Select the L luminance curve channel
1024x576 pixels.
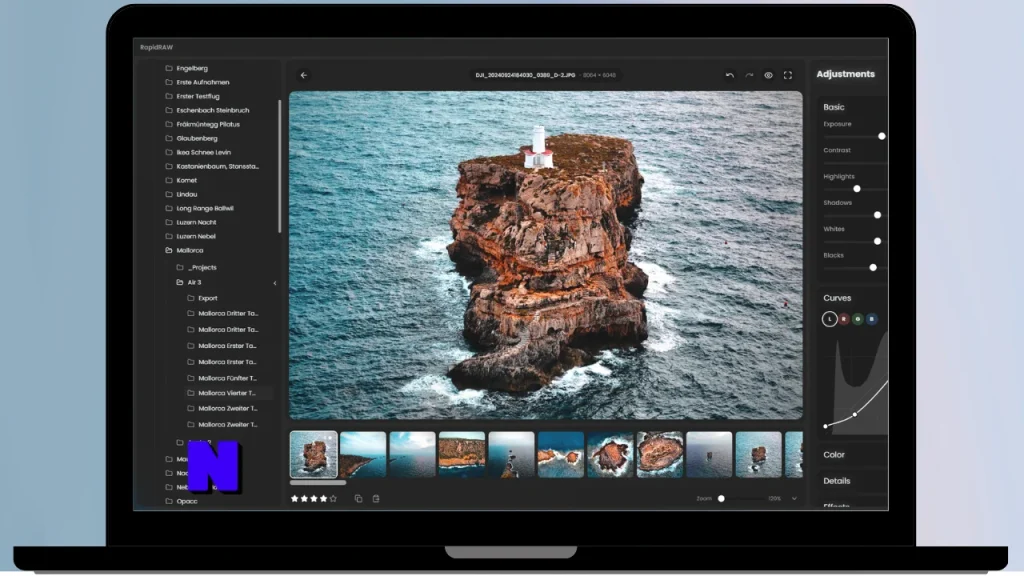(829, 319)
